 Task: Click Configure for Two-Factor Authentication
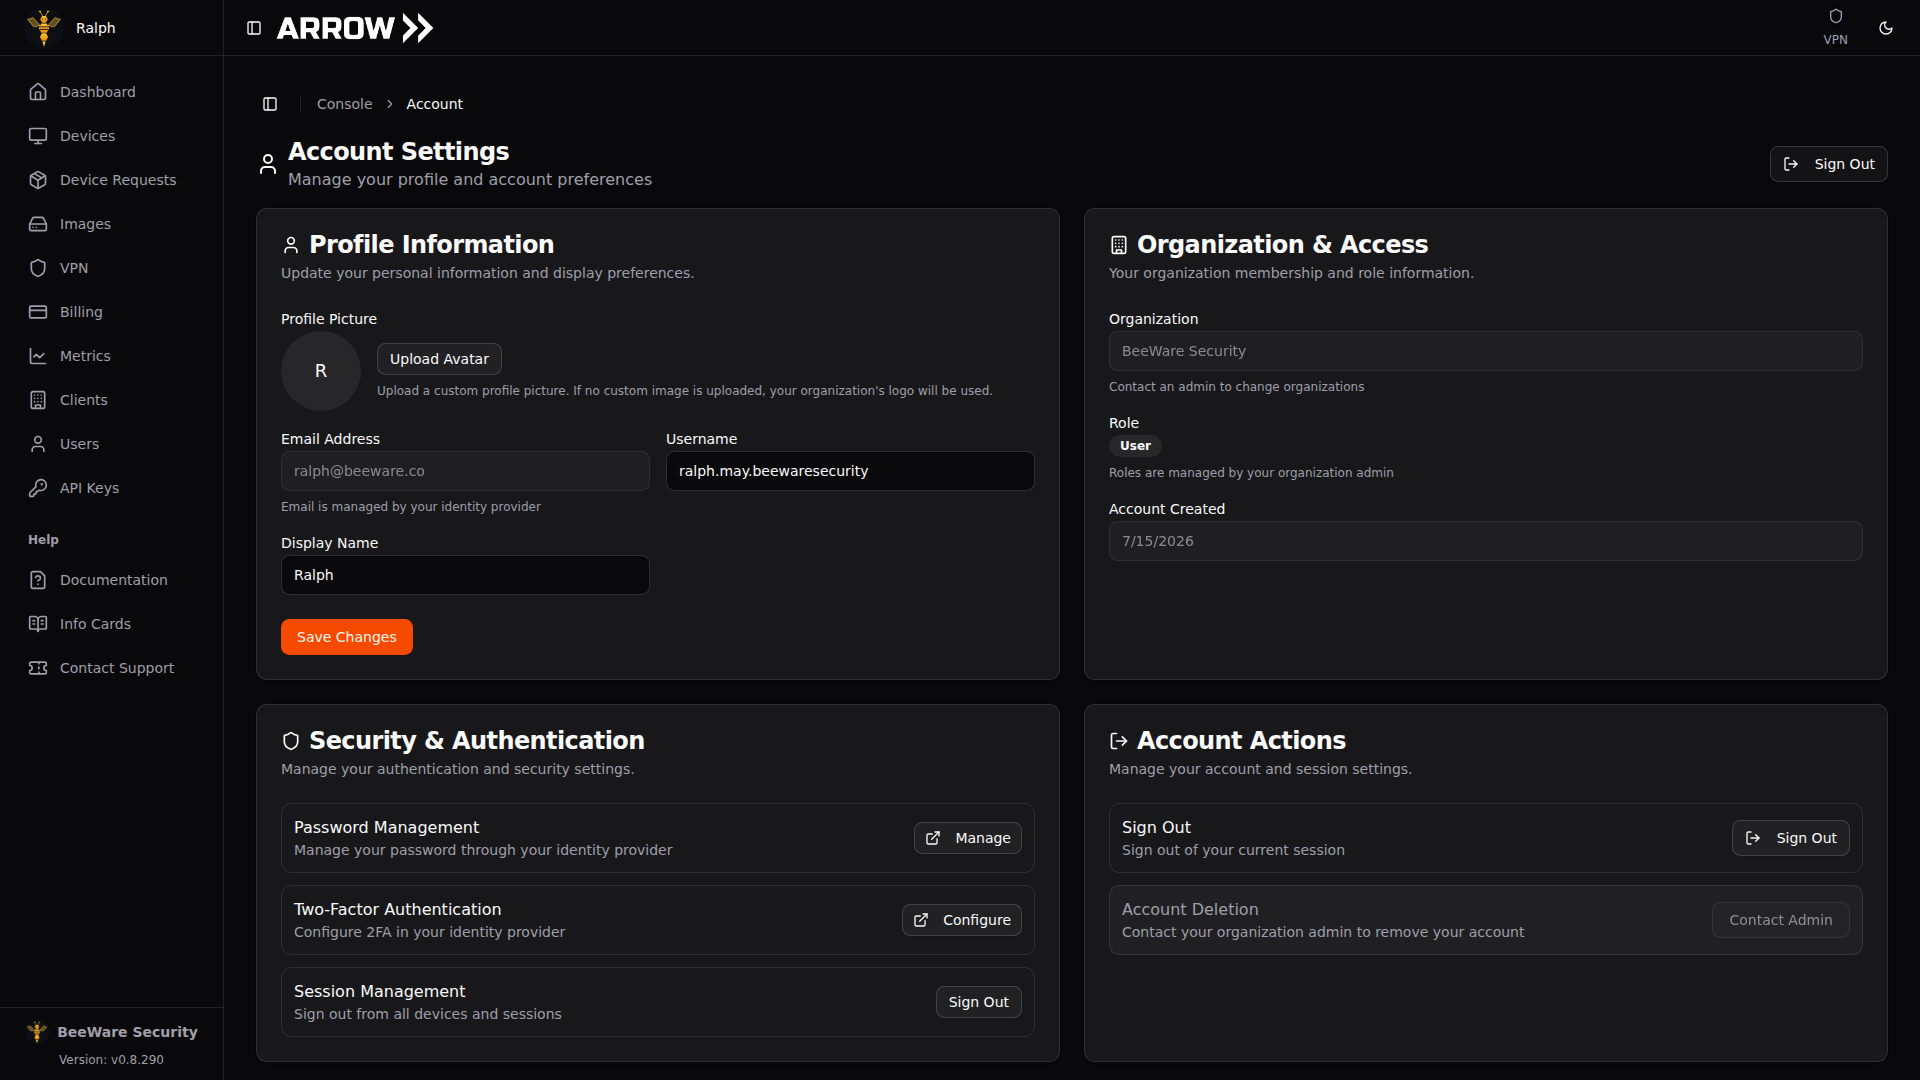[x=961, y=920]
